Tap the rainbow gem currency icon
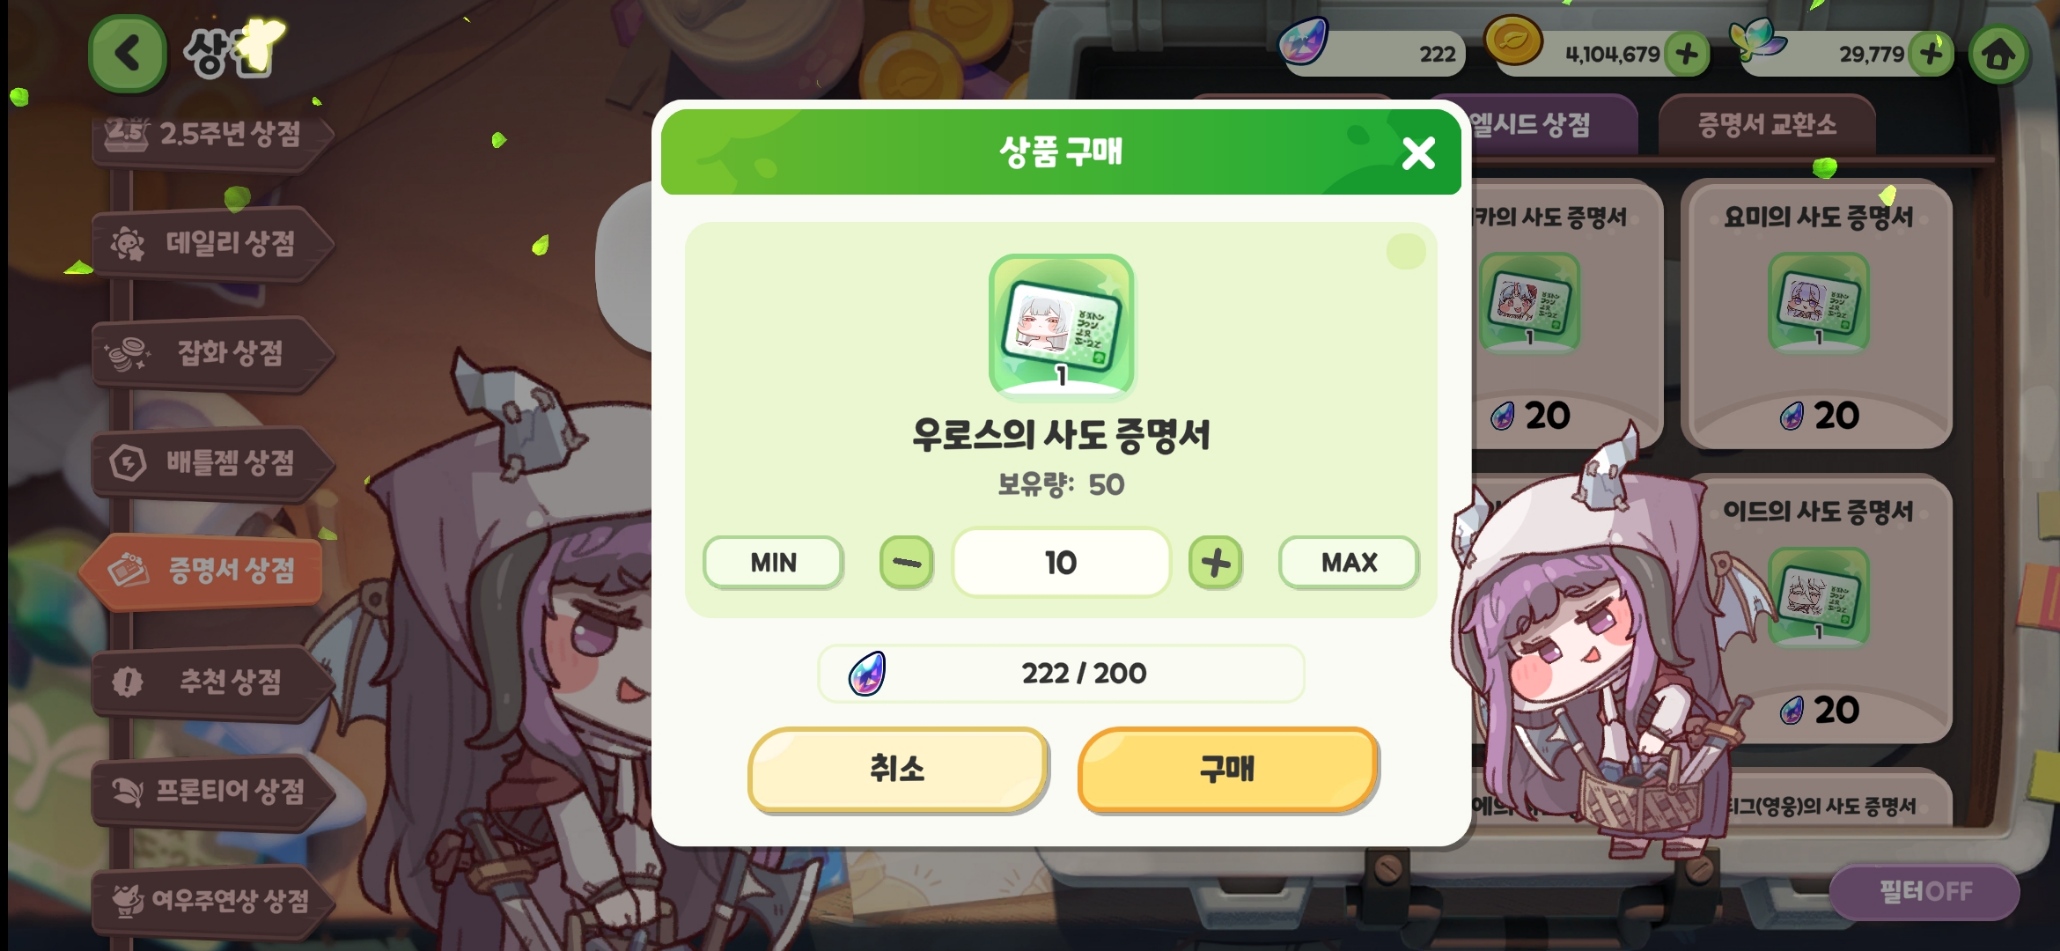Viewport: 2060px width, 951px height. click(1305, 43)
